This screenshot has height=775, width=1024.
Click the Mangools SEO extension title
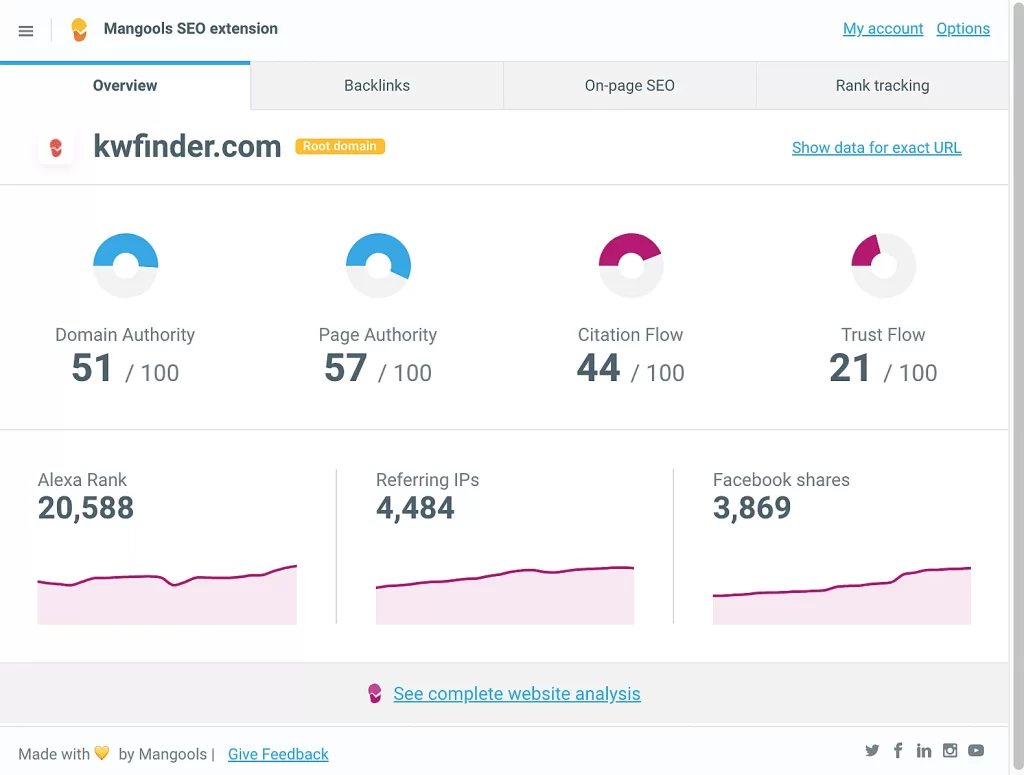pos(191,29)
